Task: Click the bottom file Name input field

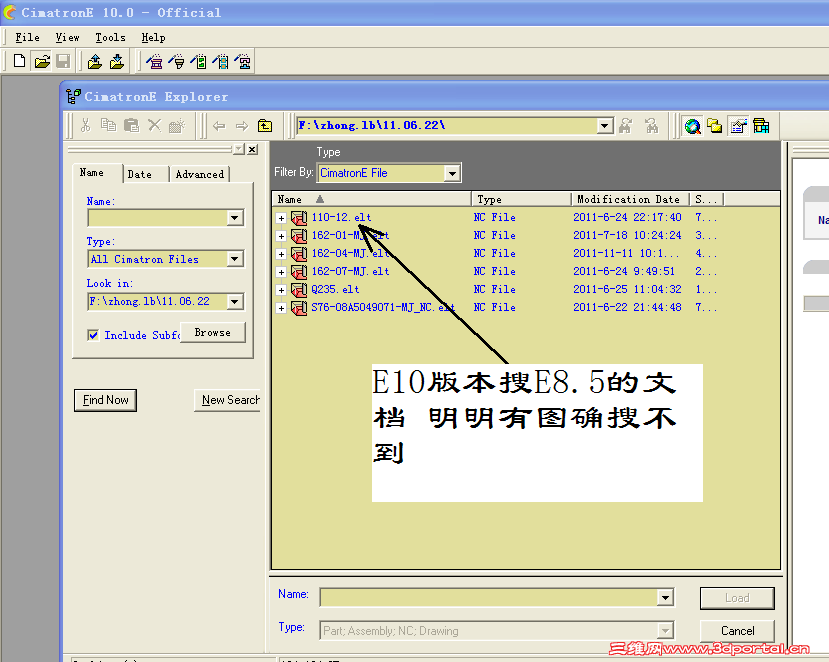Action: tap(490, 597)
